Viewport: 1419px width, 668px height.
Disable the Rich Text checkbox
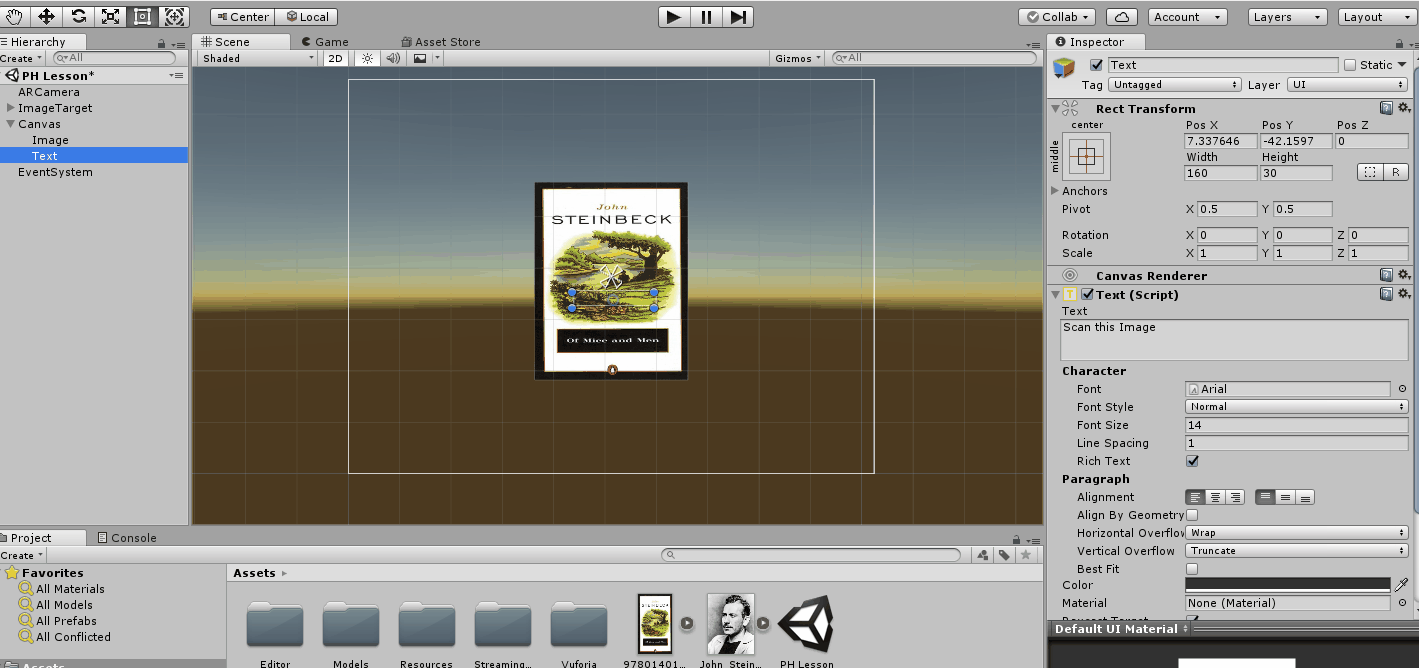[x=1192, y=461]
